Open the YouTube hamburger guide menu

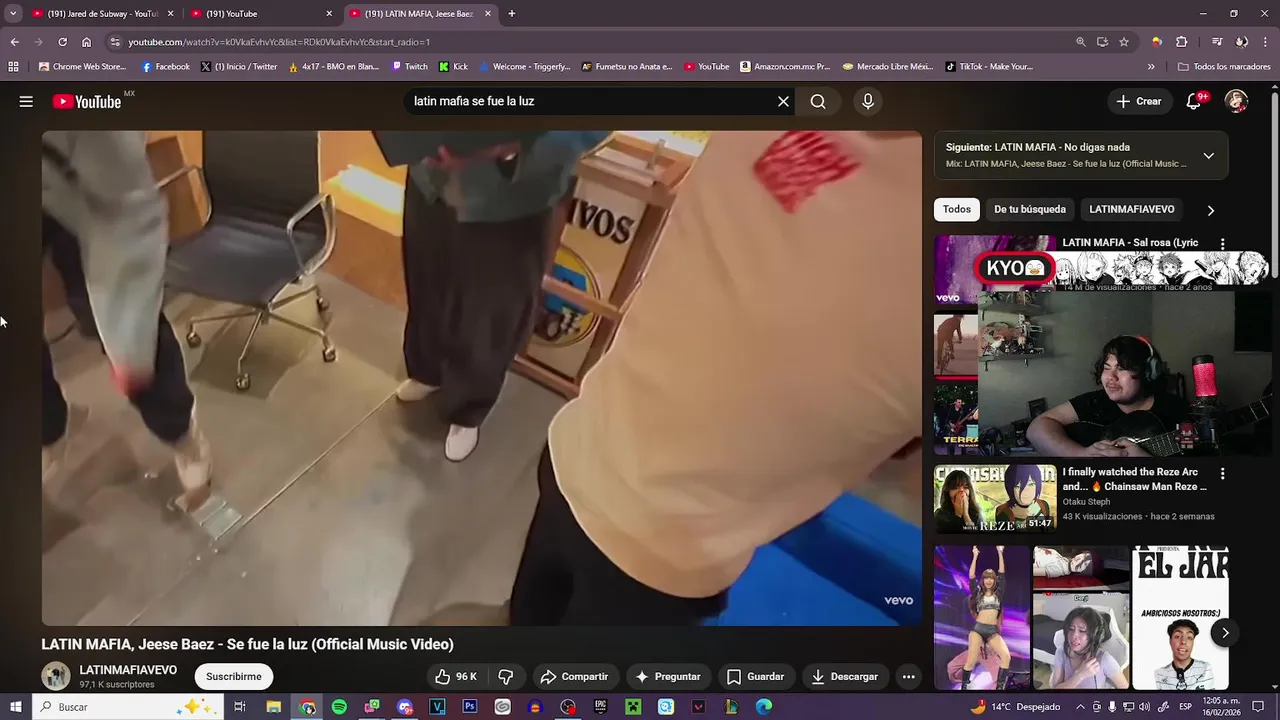[x=26, y=101]
